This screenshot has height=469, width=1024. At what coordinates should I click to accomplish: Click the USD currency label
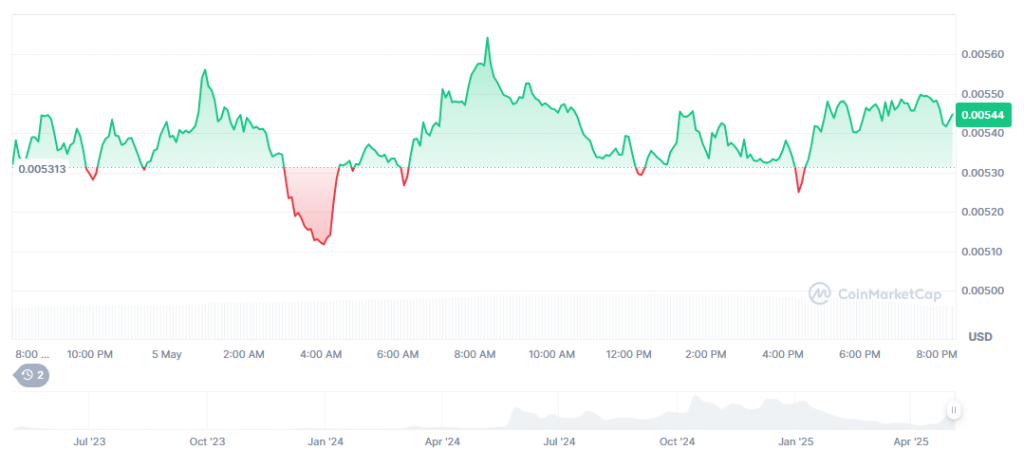click(x=979, y=337)
